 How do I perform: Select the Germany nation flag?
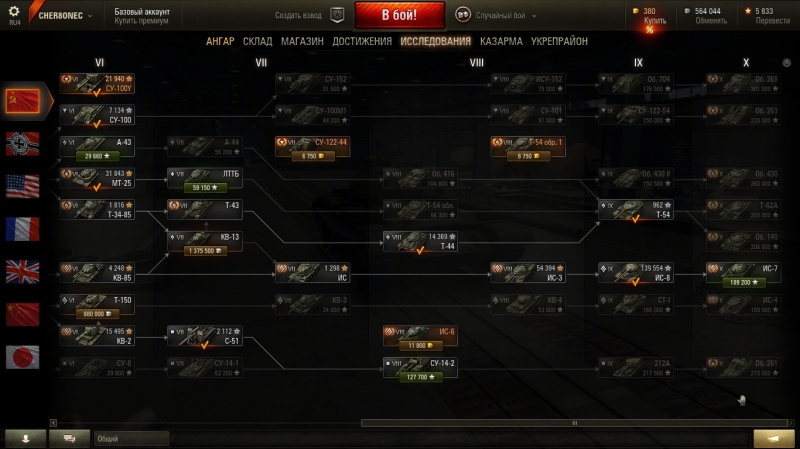(22, 143)
